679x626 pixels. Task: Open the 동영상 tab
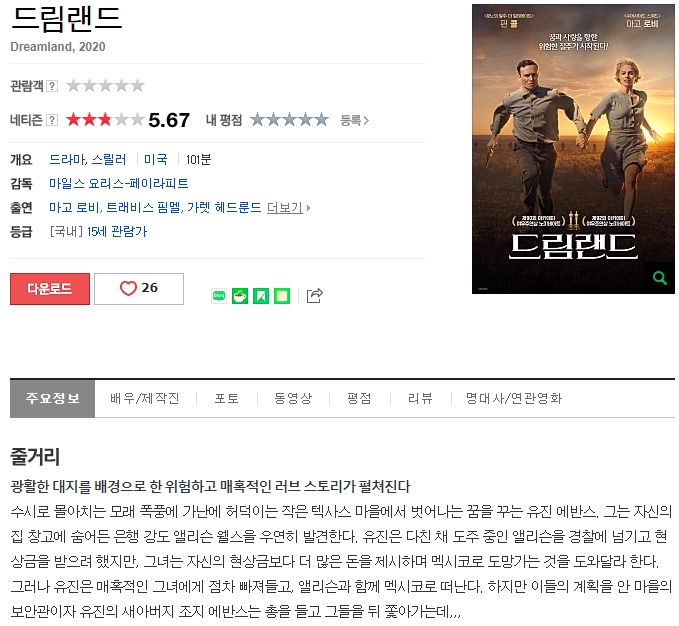point(293,398)
